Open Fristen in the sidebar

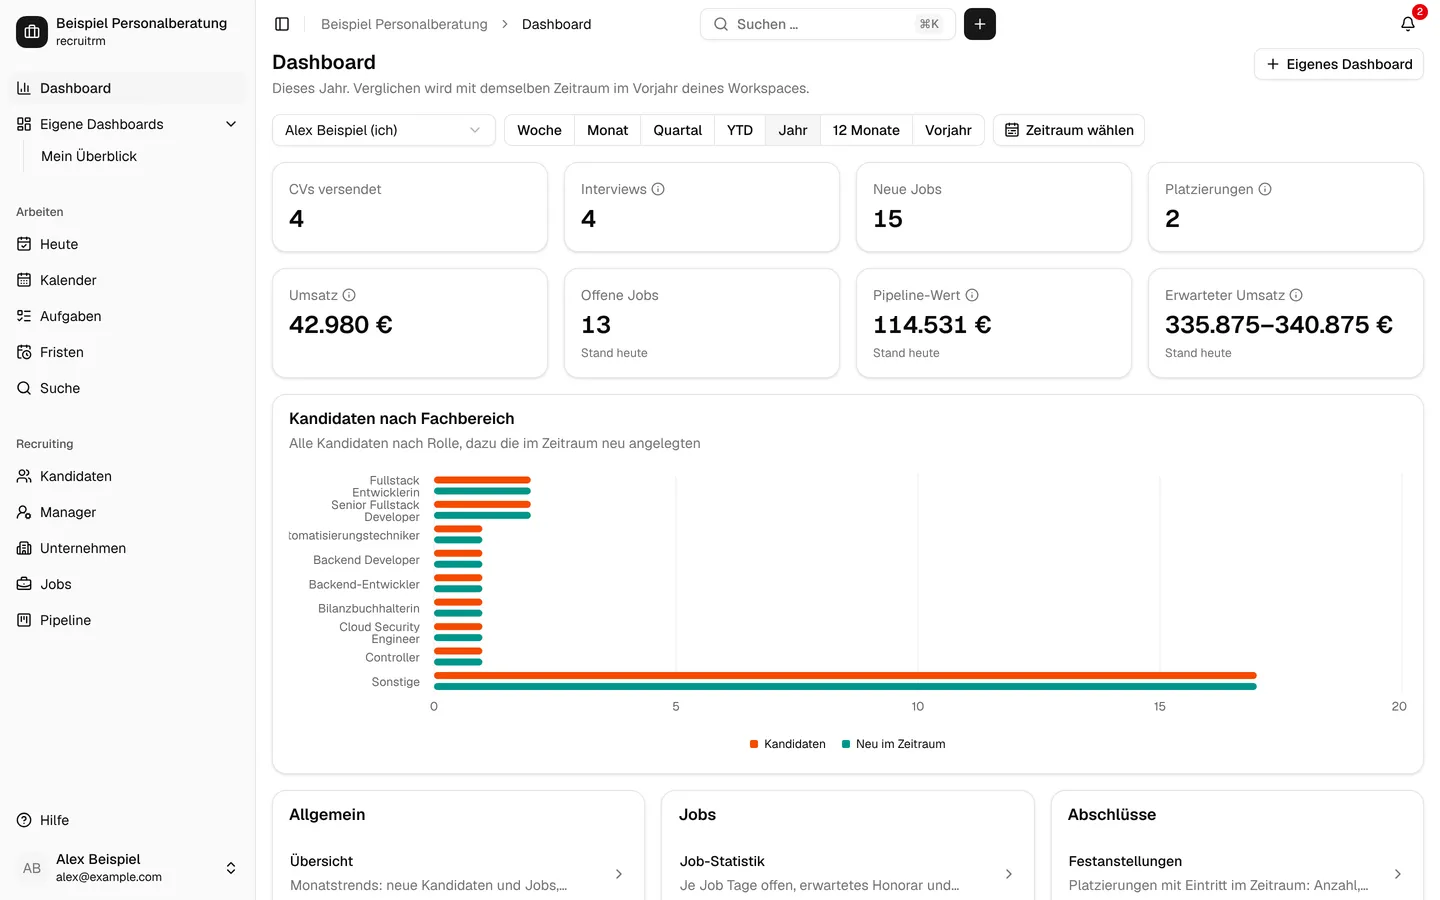[x=126, y=352]
